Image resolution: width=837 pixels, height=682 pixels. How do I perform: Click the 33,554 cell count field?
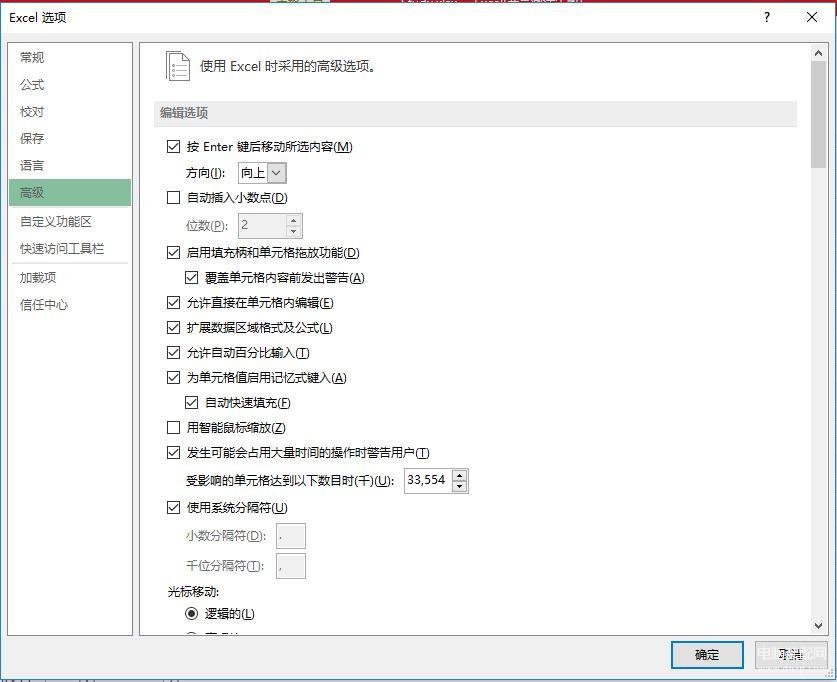pyautogui.click(x=428, y=480)
